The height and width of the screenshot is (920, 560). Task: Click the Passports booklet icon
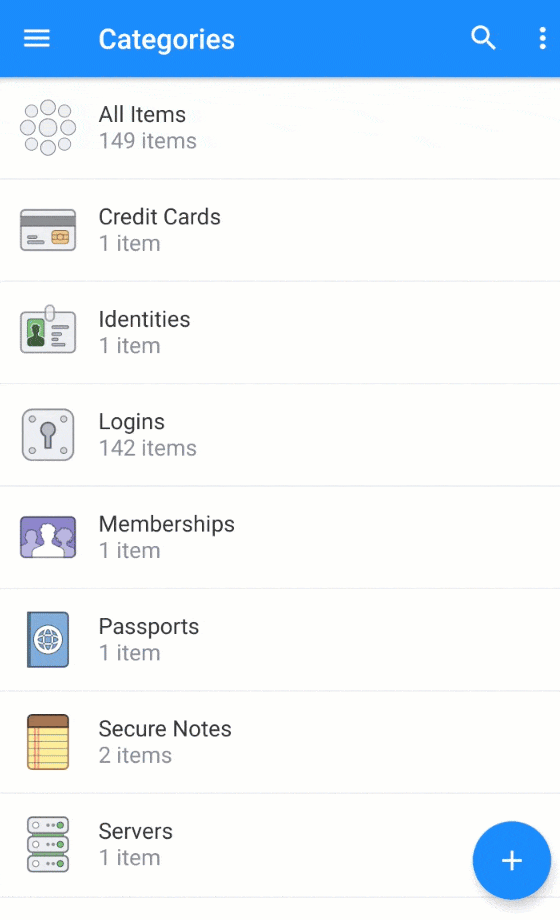coord(48,640)
